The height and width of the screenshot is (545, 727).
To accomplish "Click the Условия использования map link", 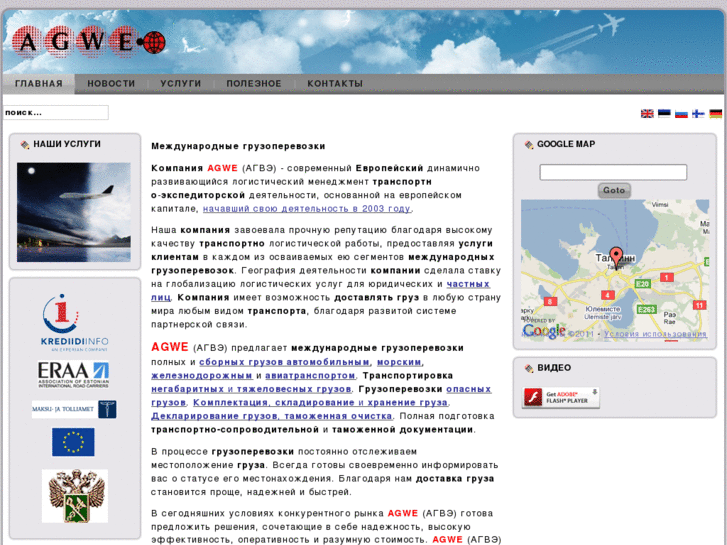I will click(x=655, y=334).
